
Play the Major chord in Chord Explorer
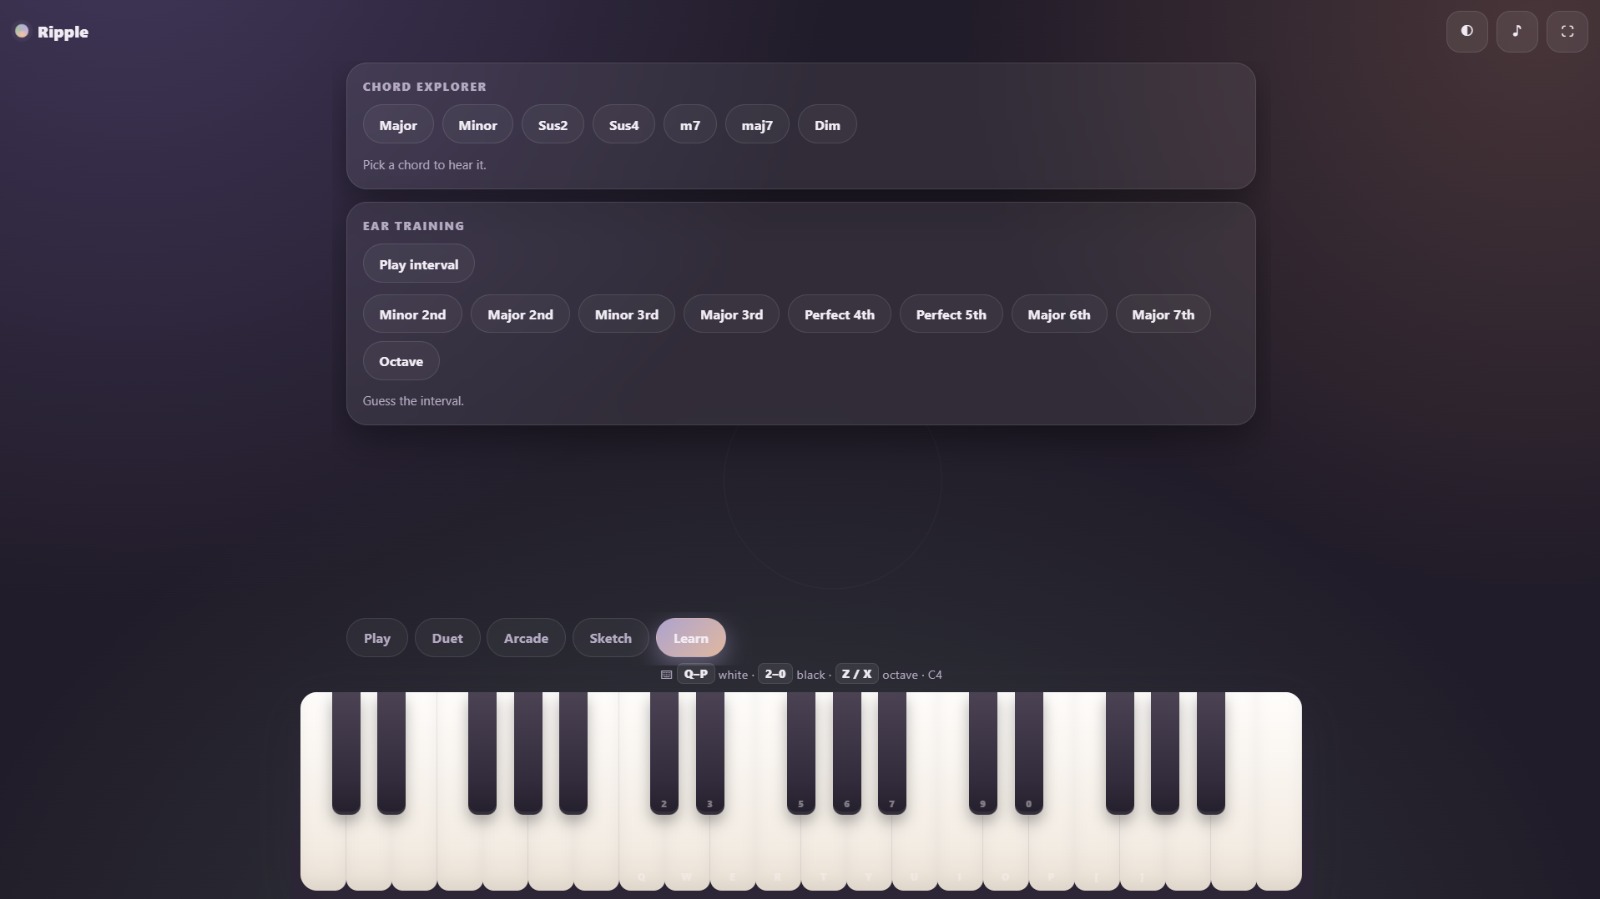tap(398, 125)
